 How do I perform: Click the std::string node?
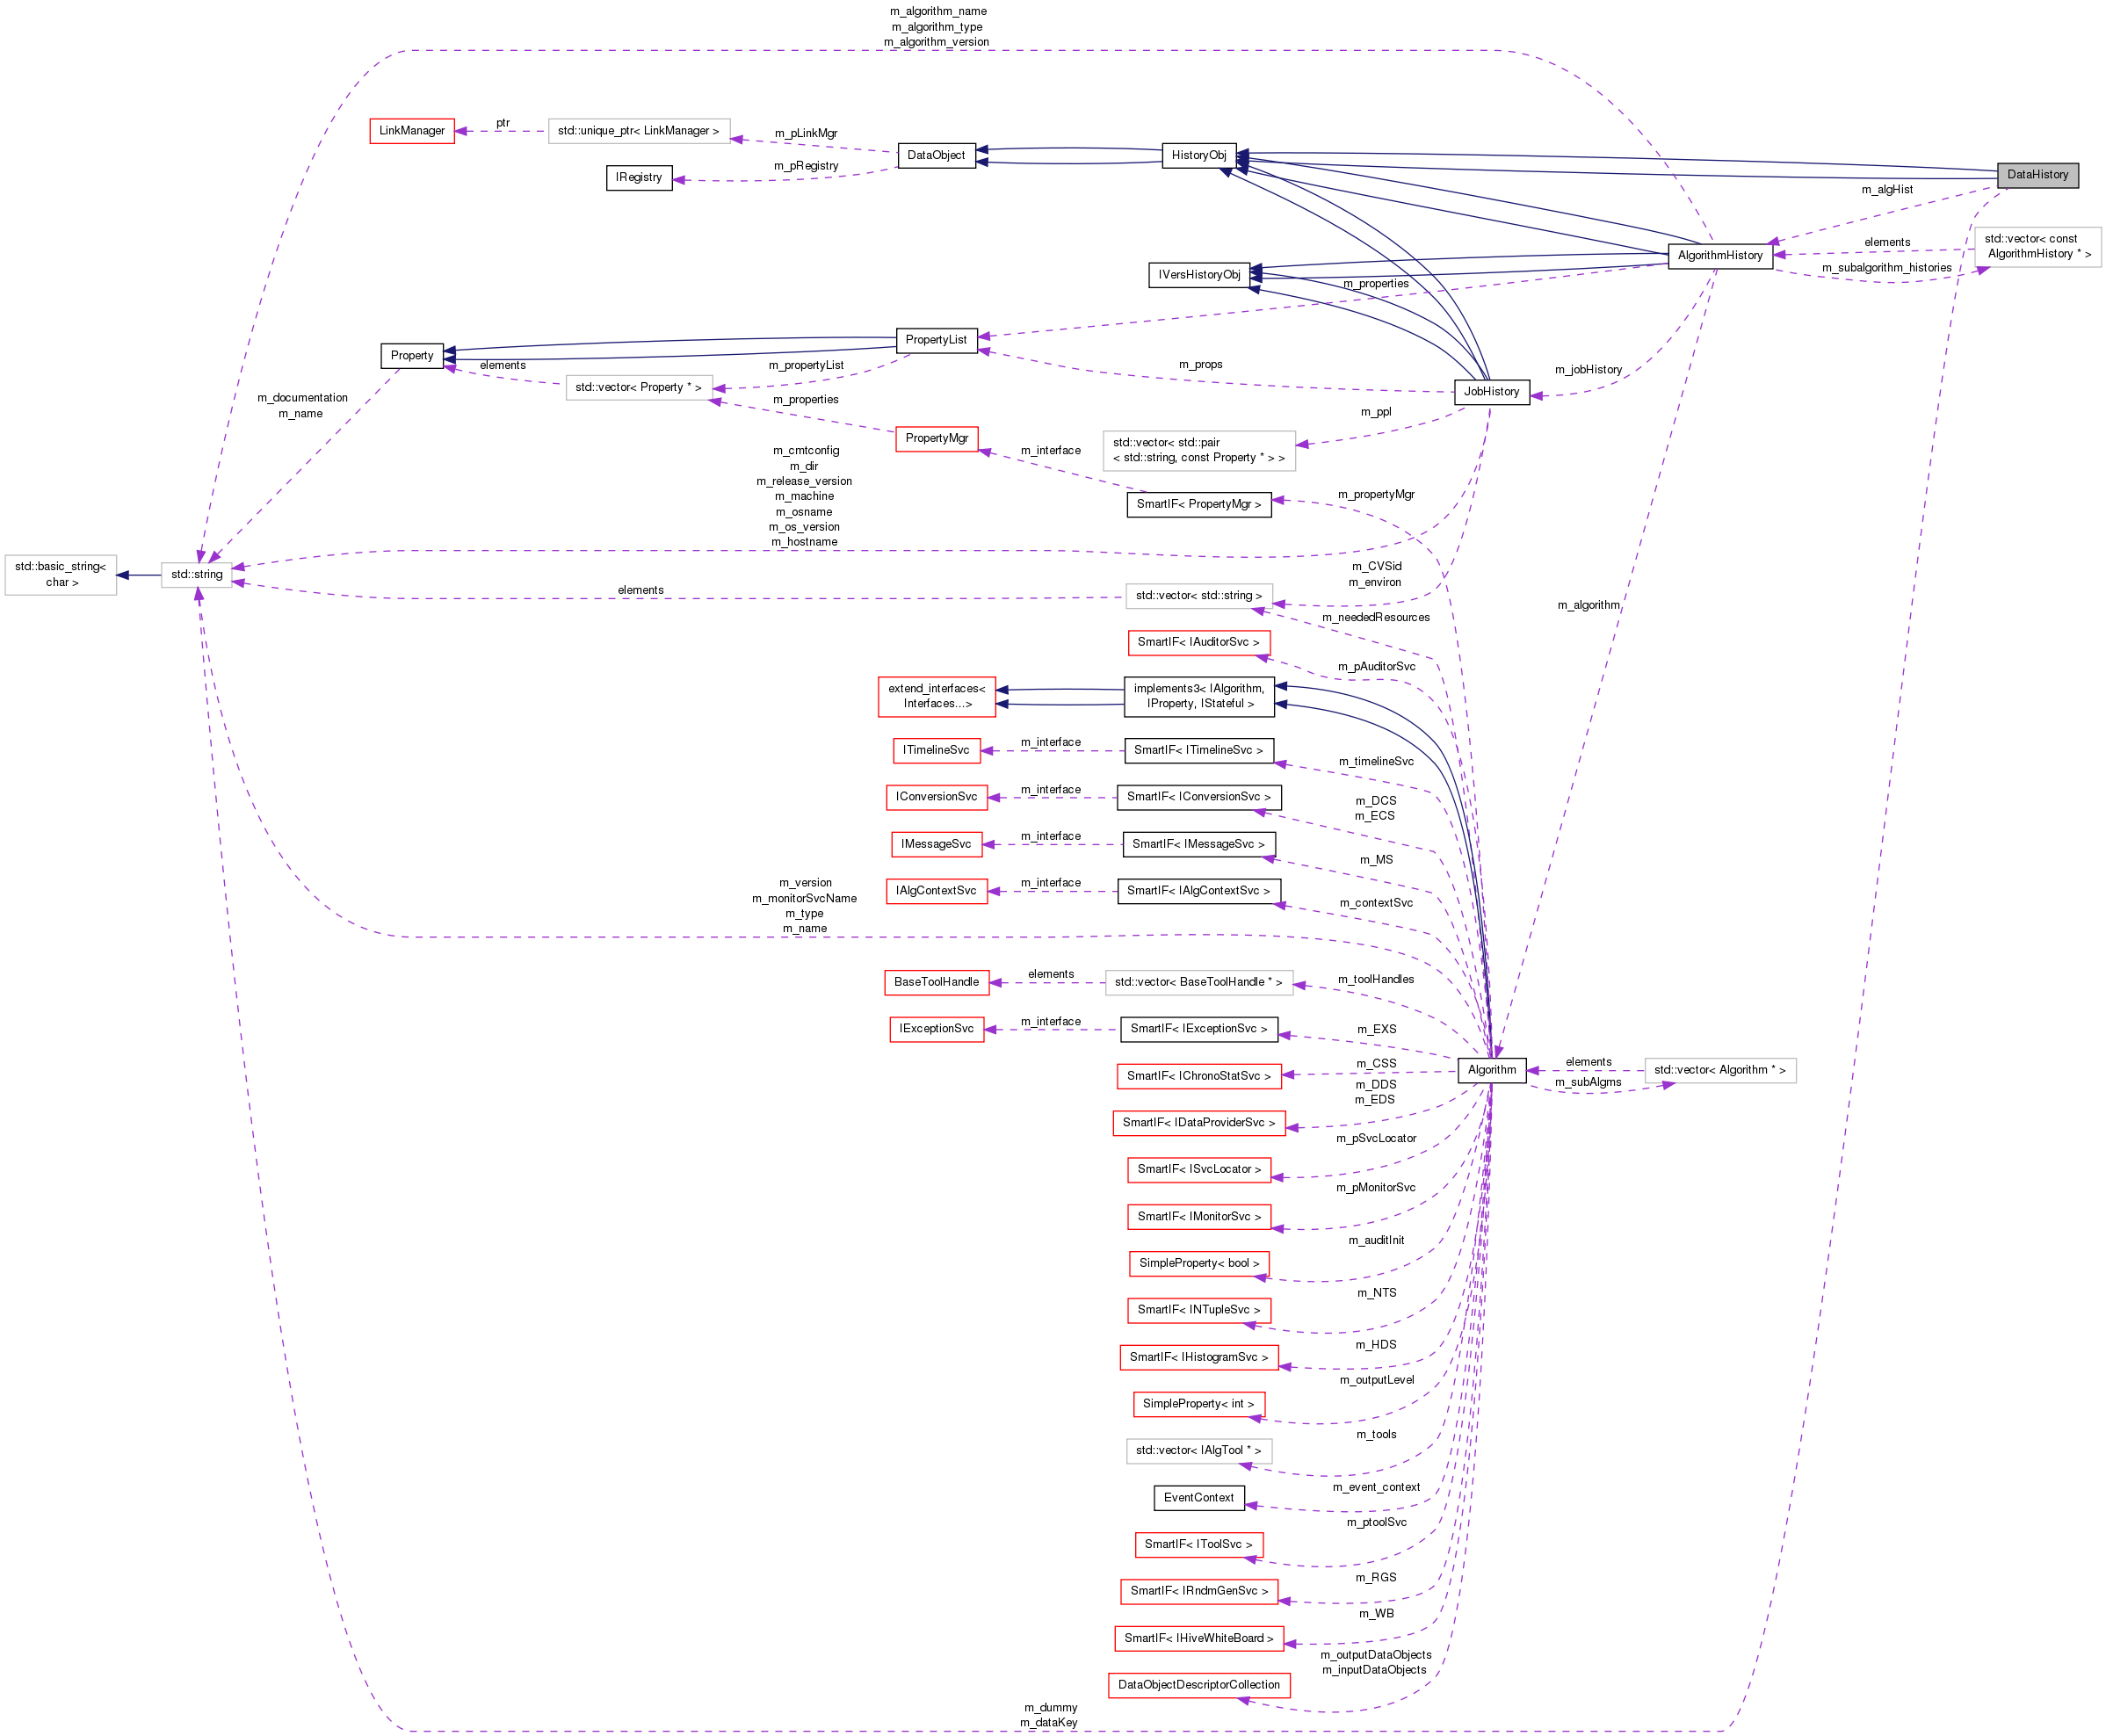click(x=197, y=574)
